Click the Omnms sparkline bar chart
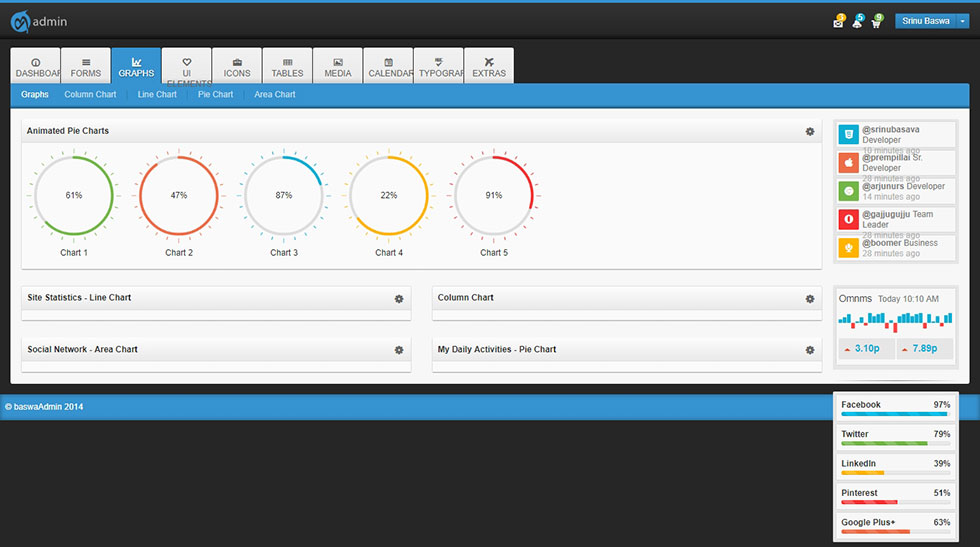This screenshot has width=980, height=547. (x=895, y=321)
